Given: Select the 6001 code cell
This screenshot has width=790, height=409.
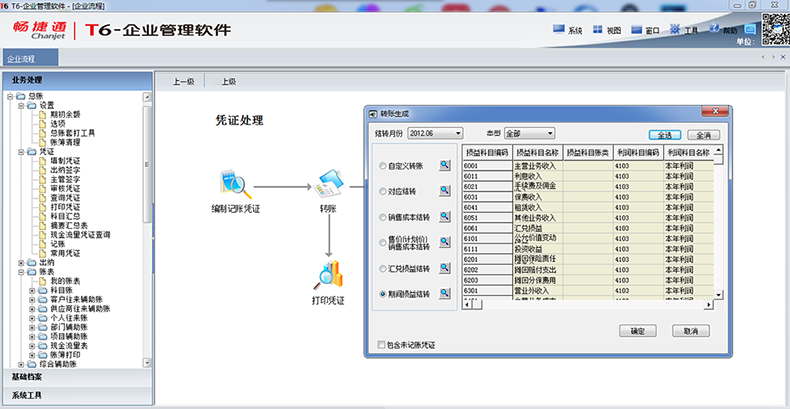Looking at the screenshot, I should pos(488,166).
